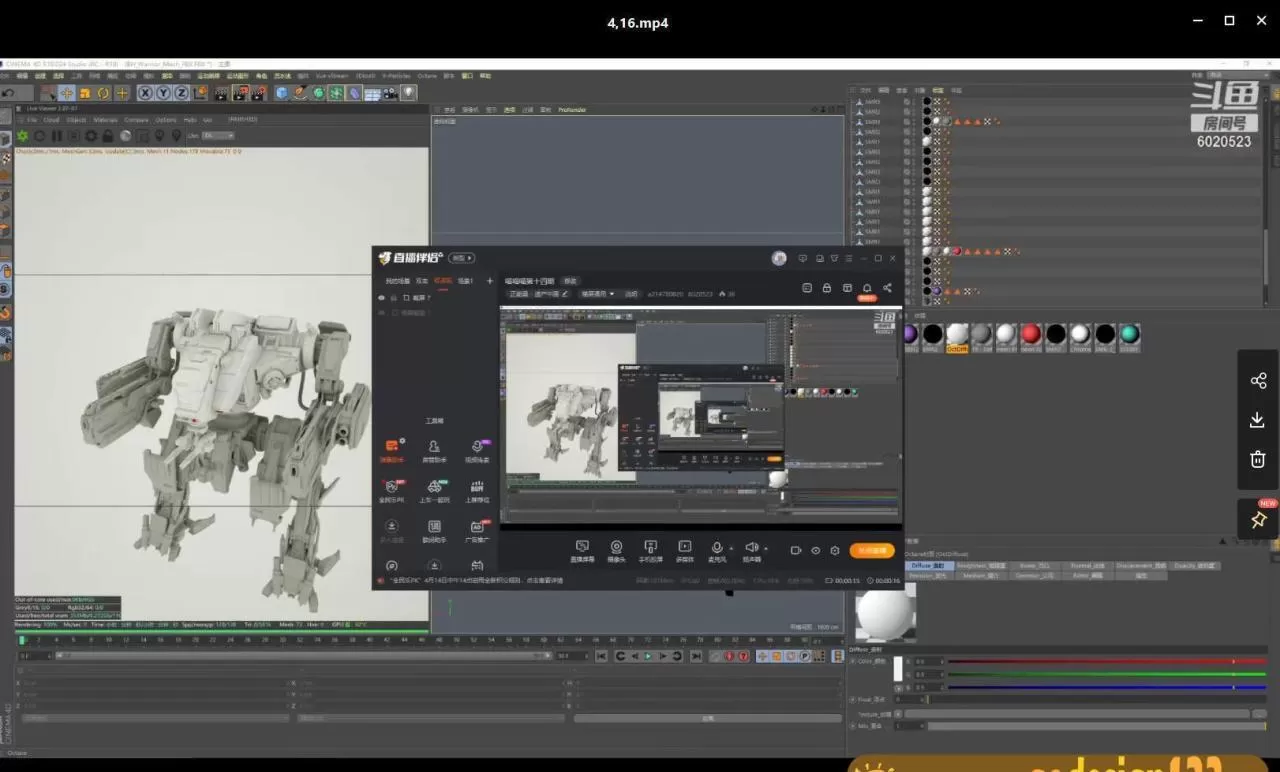The image size is (1280, 772).
Task: Select the X axis lock icon
Action: 146,93
